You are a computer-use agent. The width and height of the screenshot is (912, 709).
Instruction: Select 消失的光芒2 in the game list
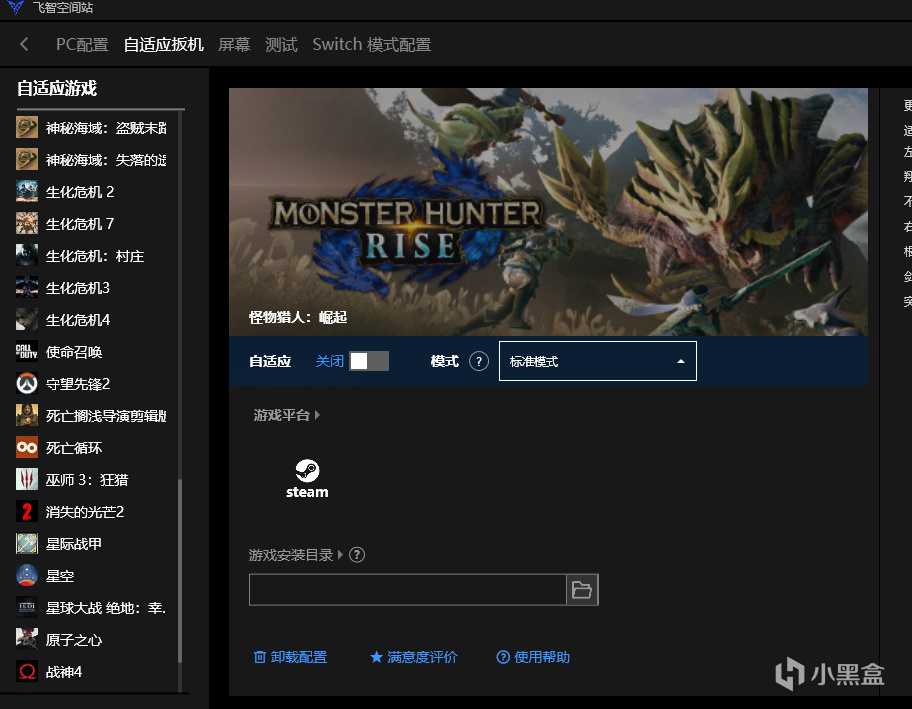[85, 511]
